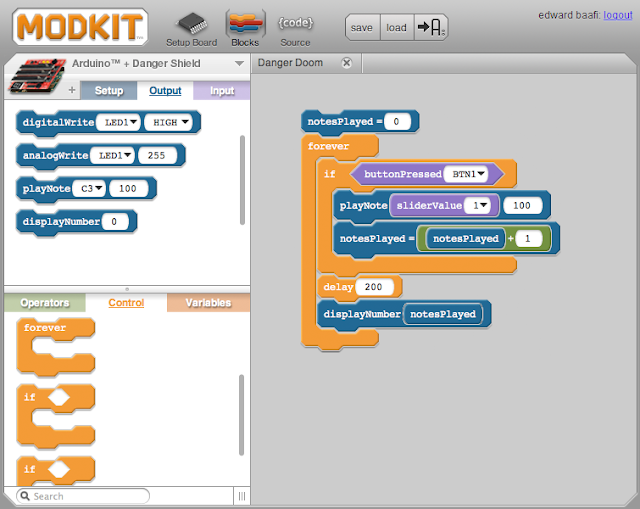This screenshot has width=640, height=509.
Task: Open the Control tab
Action: click(126, 302)
